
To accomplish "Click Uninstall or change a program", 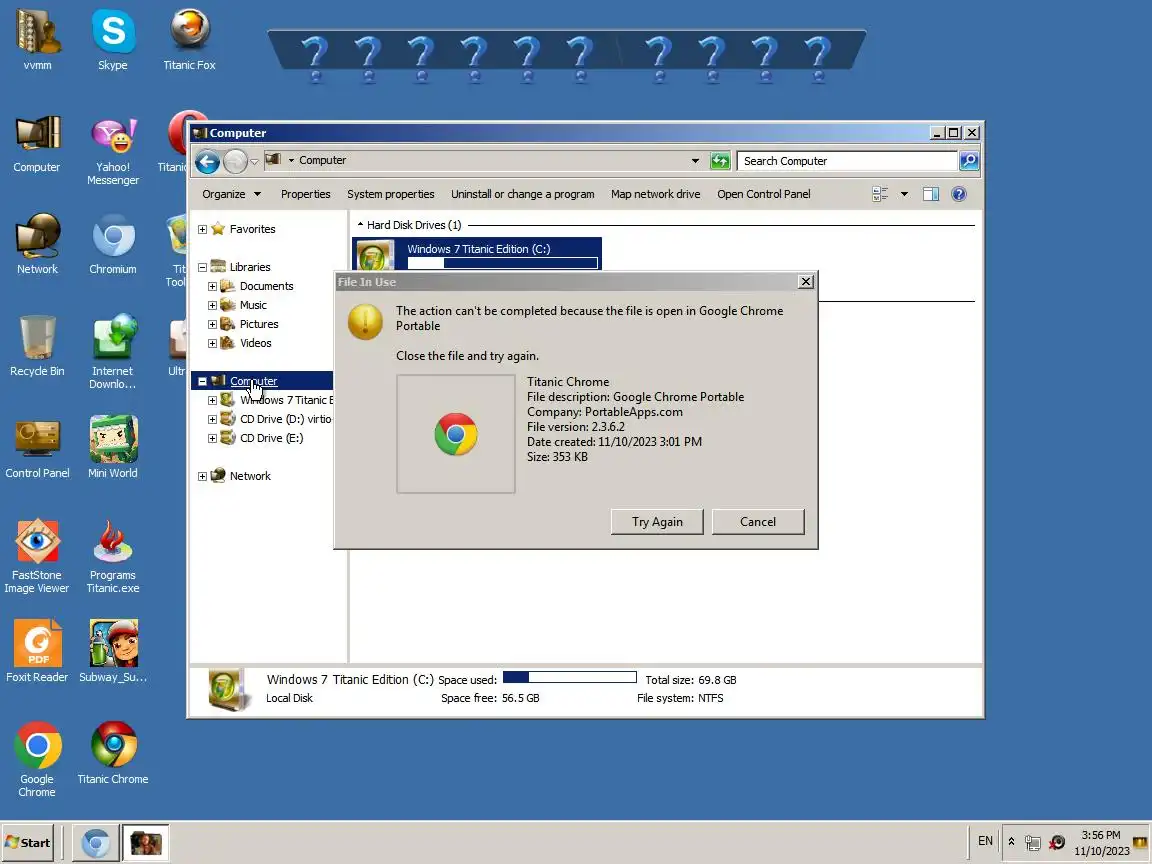I will [522, 194].
